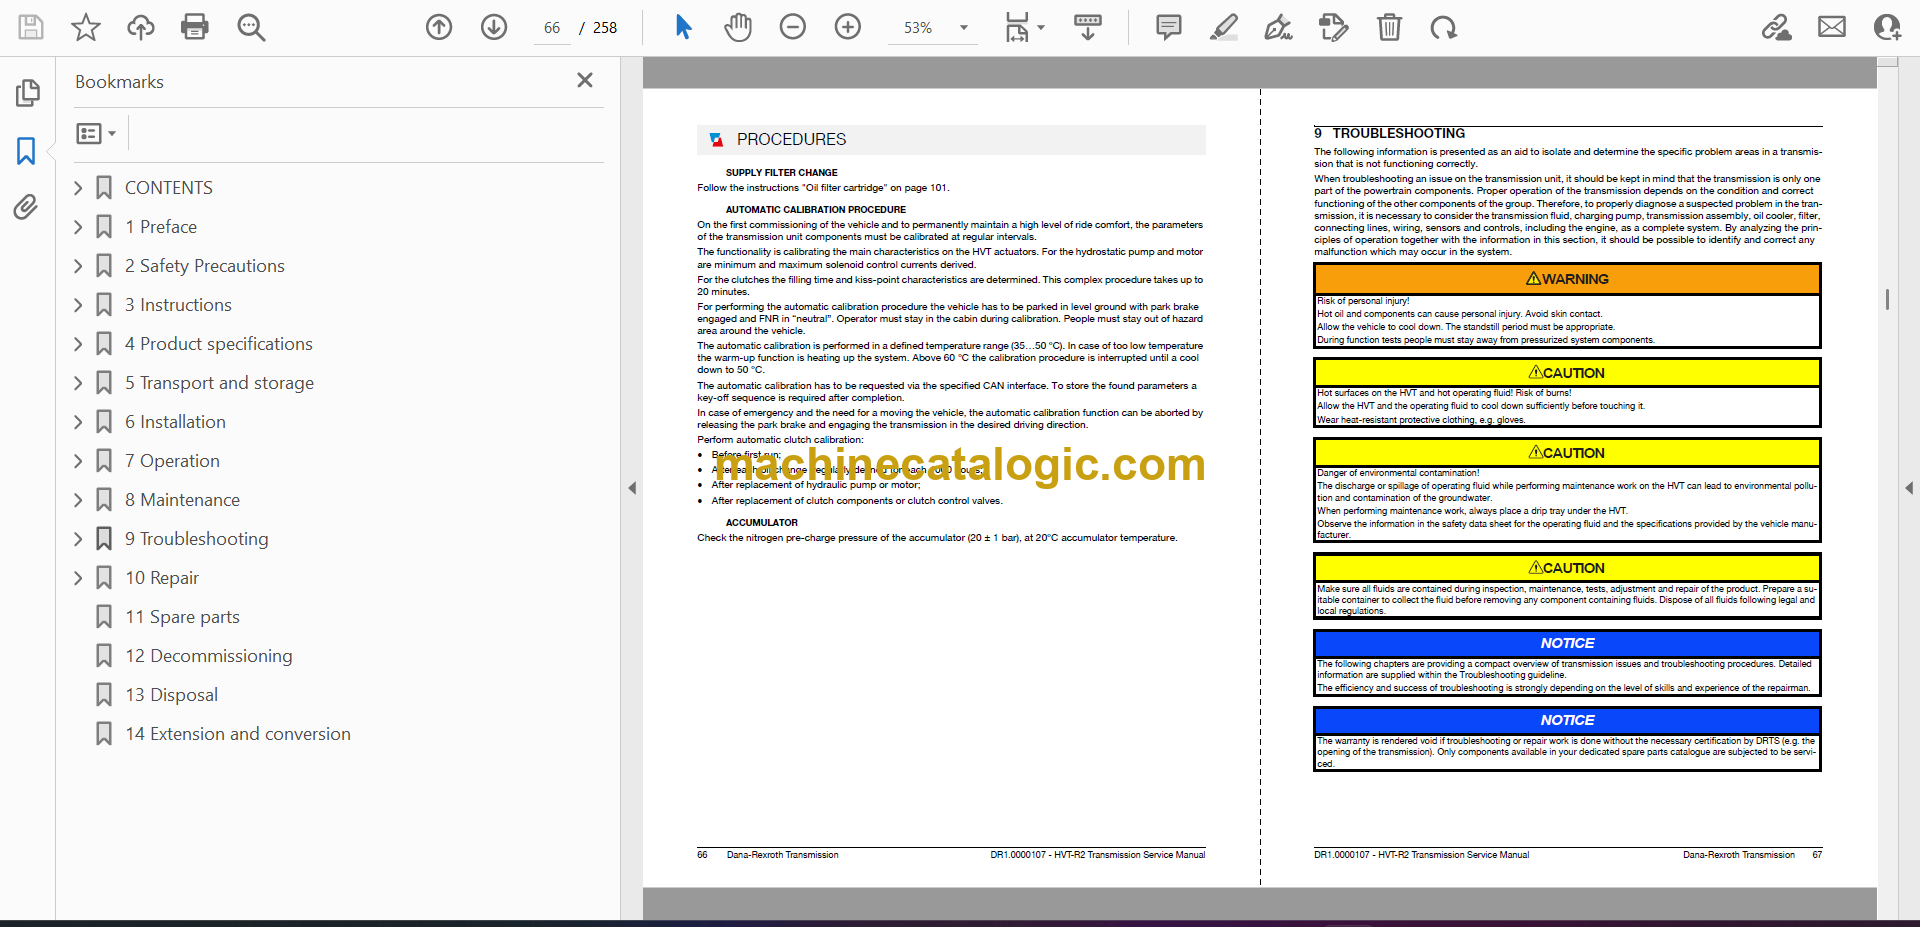The width and height of the screenshot is (1920, 927).
Task: Expand the 6 Installation bookmark
Action: pyautogui.click(x=79, y=422)
